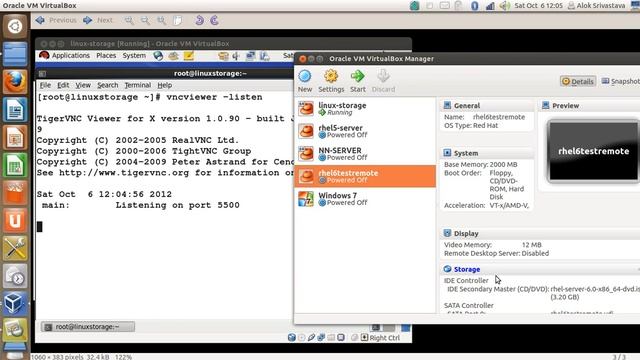Open the terminal Help menu
The image size is (640, 360).
(x=164, y=85)
